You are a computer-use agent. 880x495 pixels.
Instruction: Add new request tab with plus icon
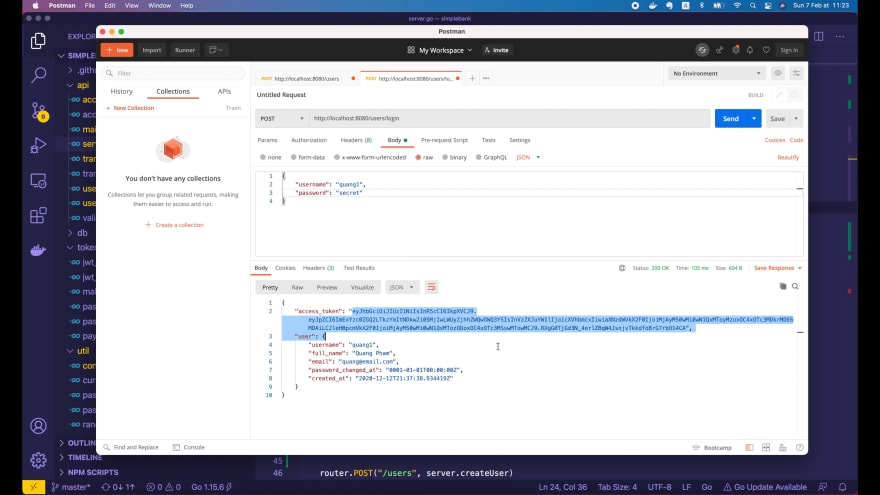[472, 79]
